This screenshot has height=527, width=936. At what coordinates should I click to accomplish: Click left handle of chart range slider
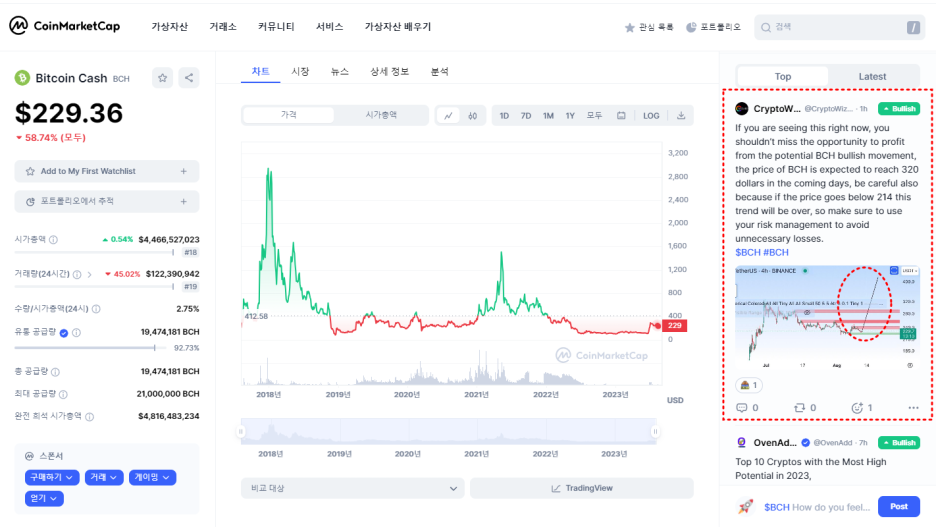click(241, 432)
